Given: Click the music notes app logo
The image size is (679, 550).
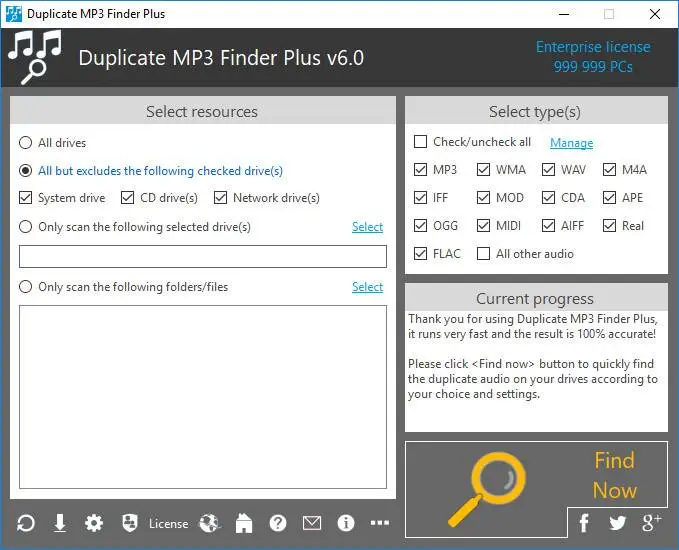Looking at the screenshot, I should click(35, 57).
